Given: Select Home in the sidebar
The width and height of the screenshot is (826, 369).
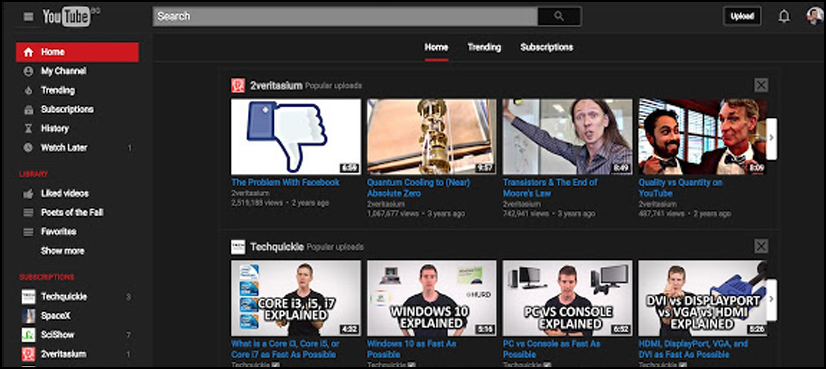Looking at the screenshot, I should coord(77,52).
